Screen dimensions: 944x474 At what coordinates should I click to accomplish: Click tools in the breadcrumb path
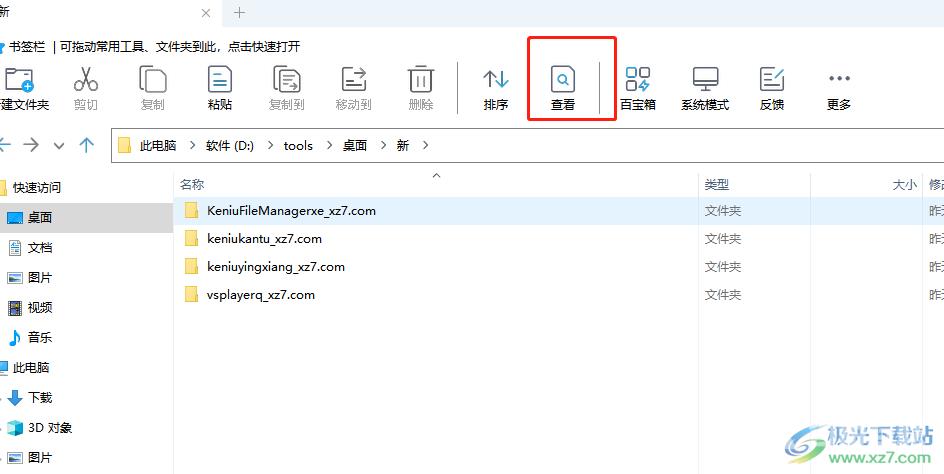tap(298, 145)
